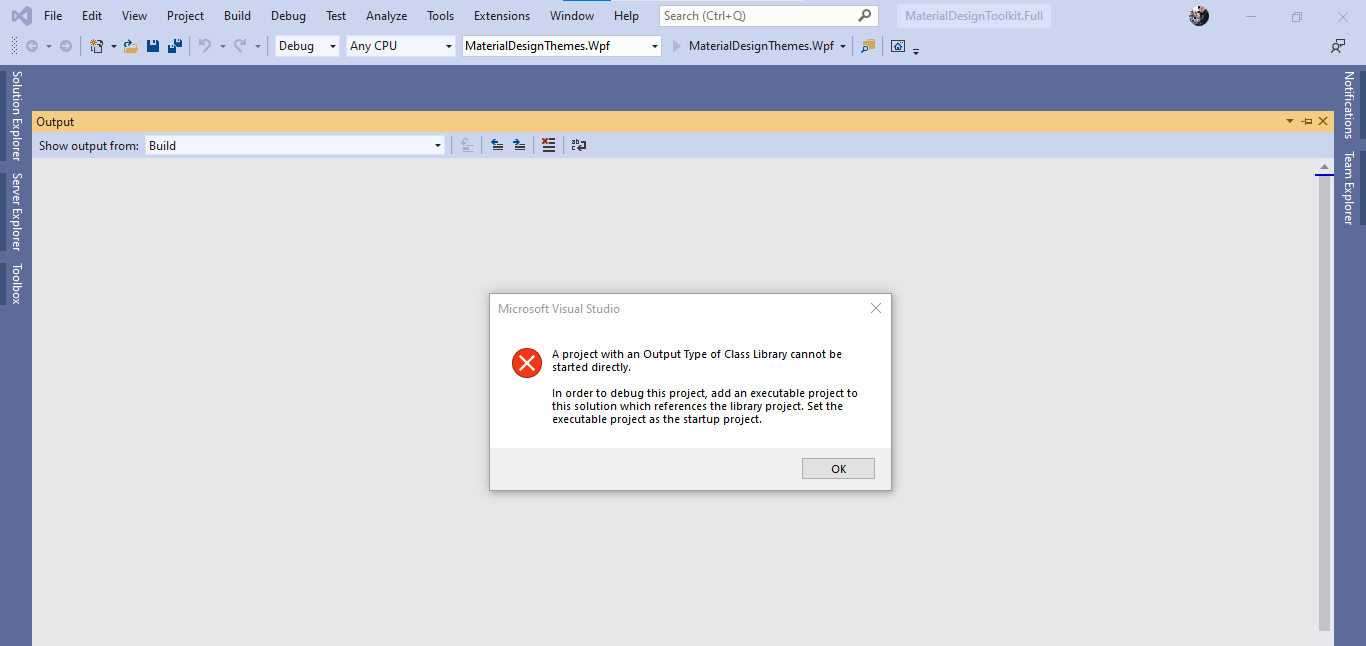Open the Any CPU platform dropdown
Screen dimensions: 1366x646
[x=401, y=46]
